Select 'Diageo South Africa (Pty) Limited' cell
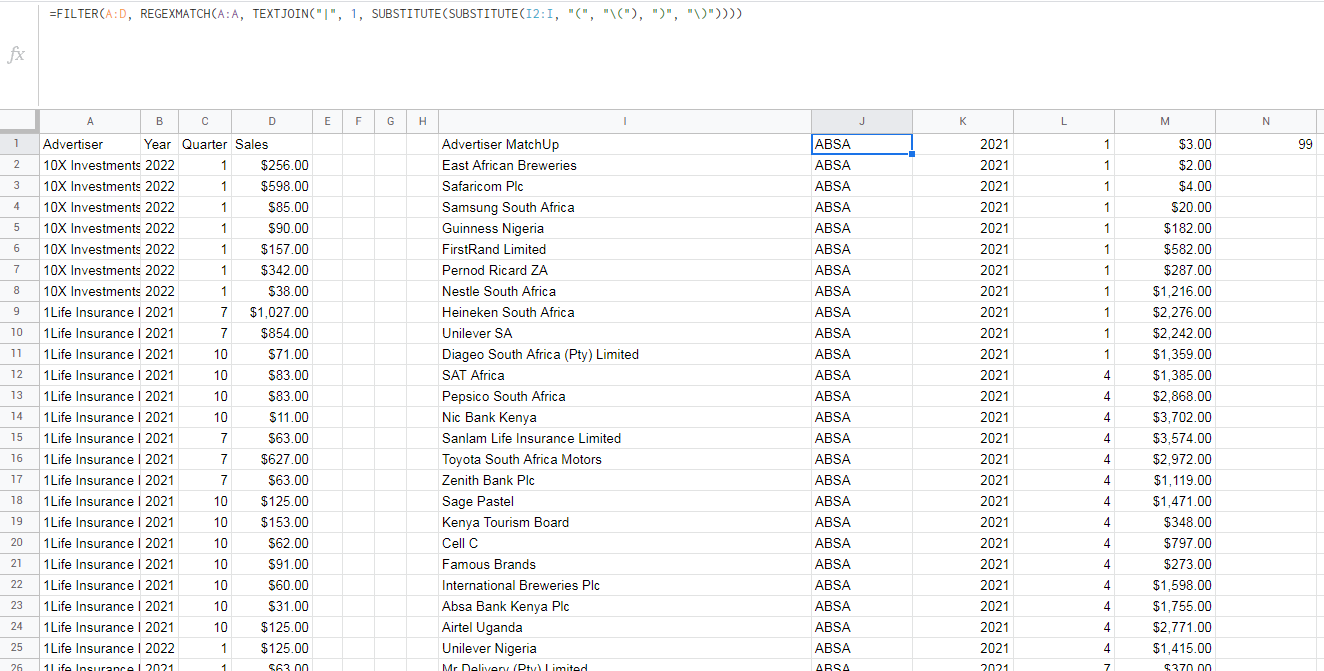This screenshot has height=671, width=1324. pyautogui.click(x=625, y=354)
